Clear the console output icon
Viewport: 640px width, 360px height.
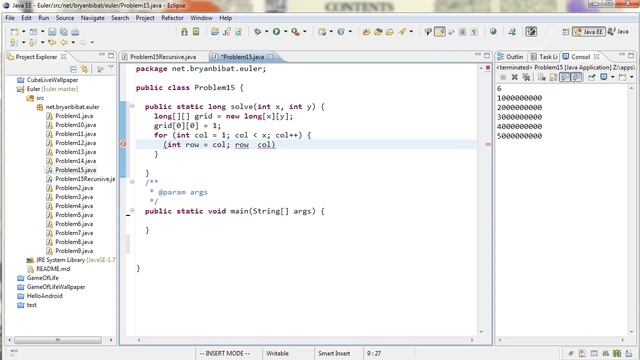(541, 77)
